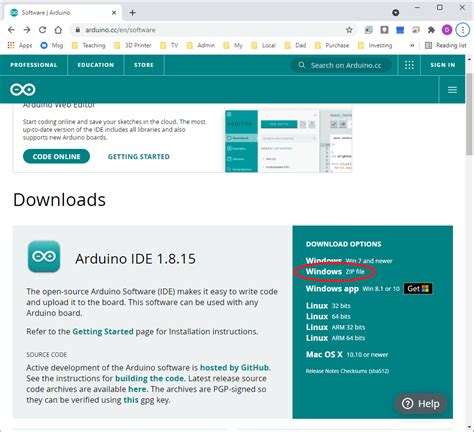Click the Help button

(x=421, y=404)
